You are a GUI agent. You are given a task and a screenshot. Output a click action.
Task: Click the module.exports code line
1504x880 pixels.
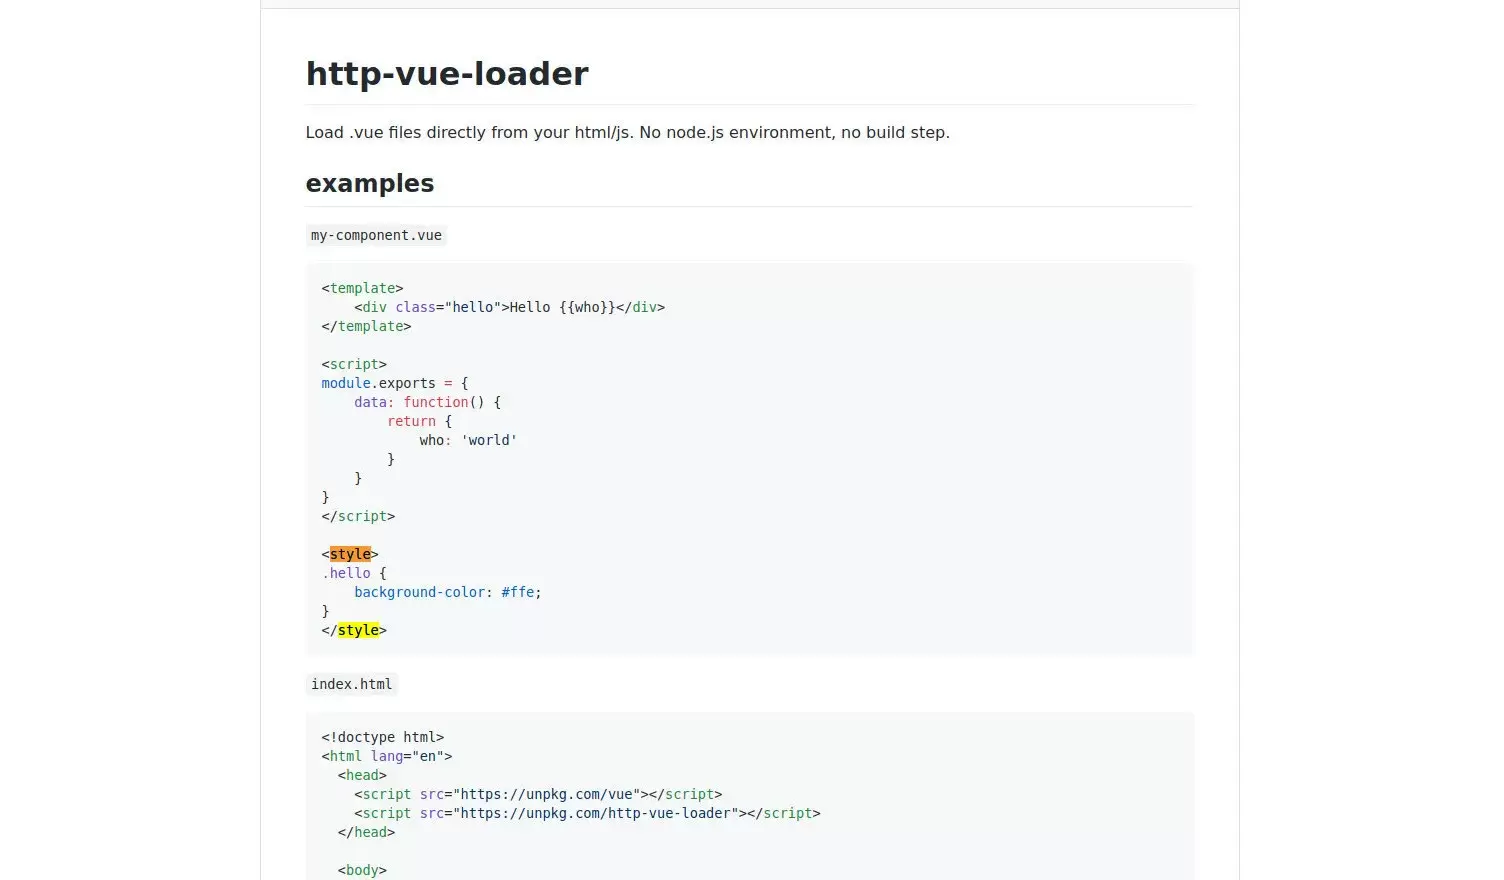pos(395,383)
